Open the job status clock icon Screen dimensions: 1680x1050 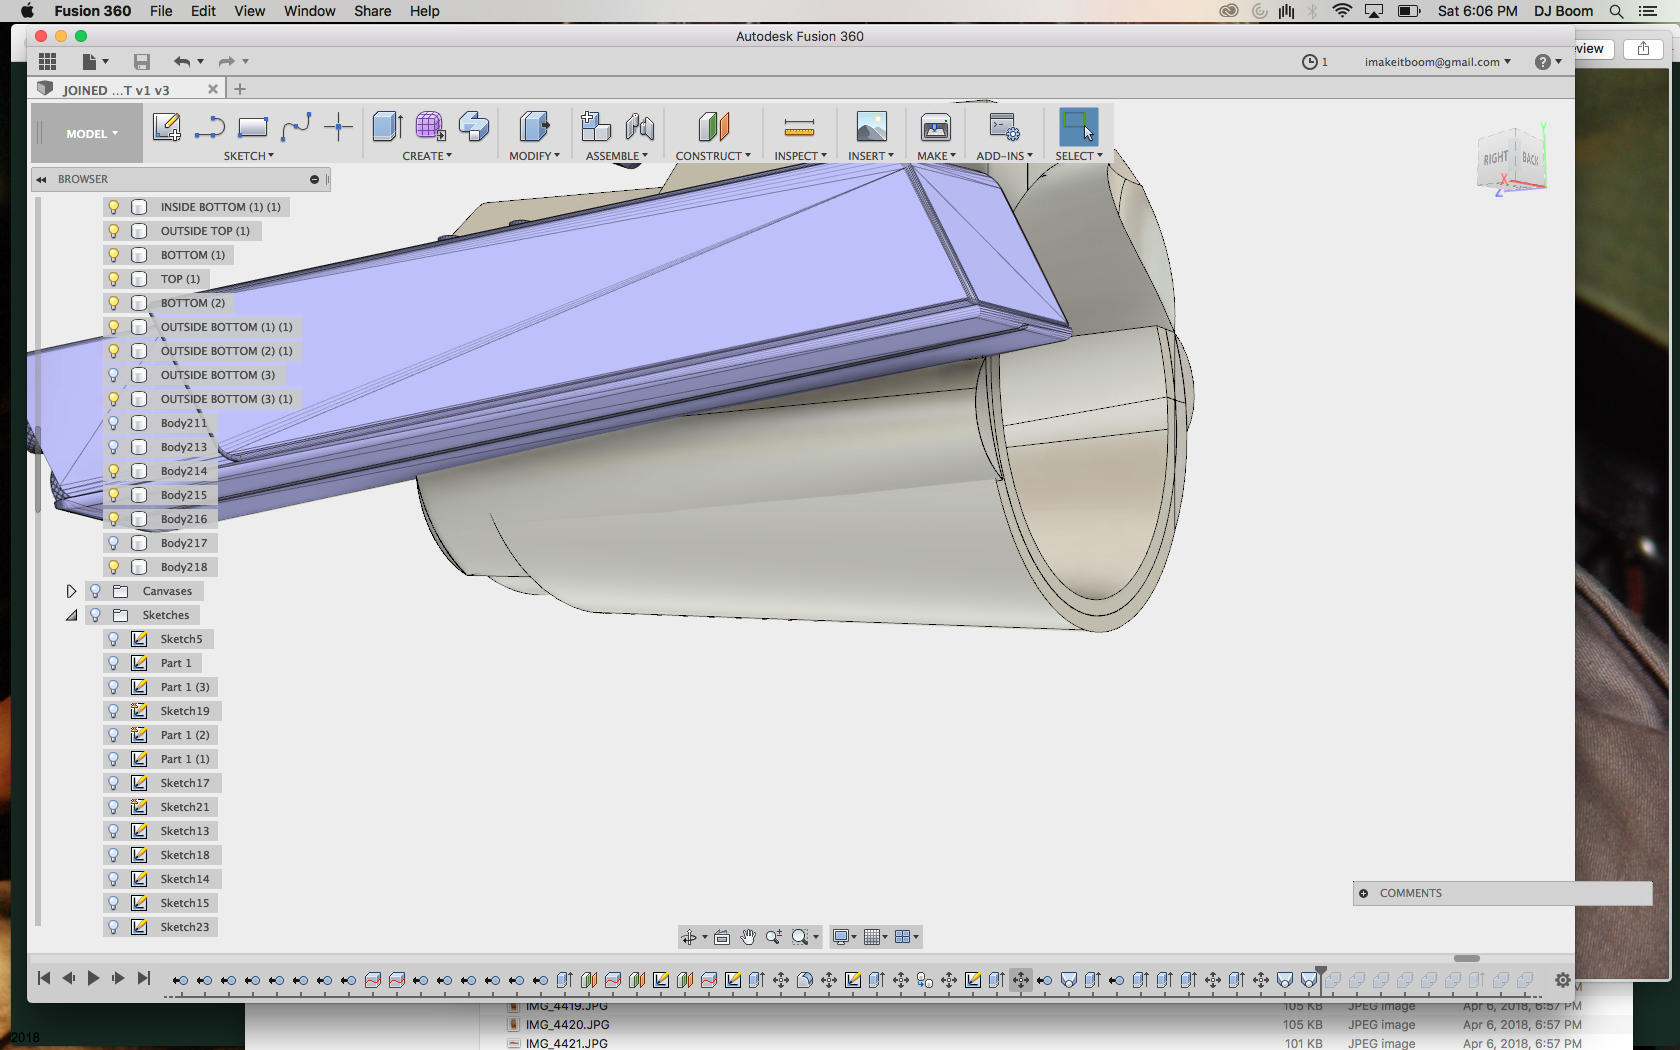[x=1309, y=62]
